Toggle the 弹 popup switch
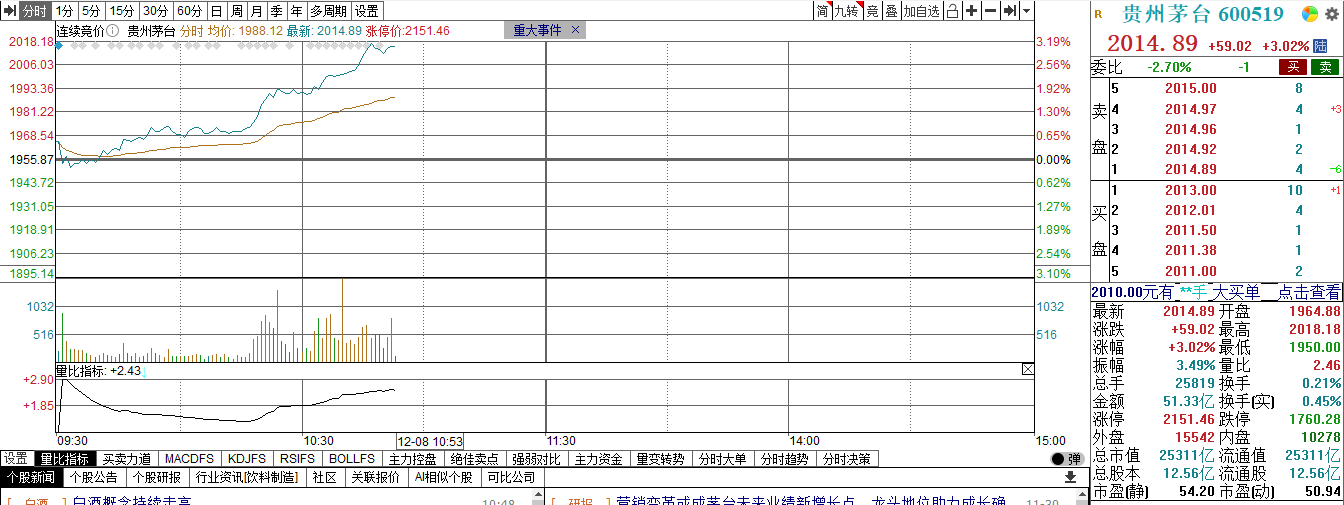This screenshot has height=505, width=1344. [x=1066, y=459]
